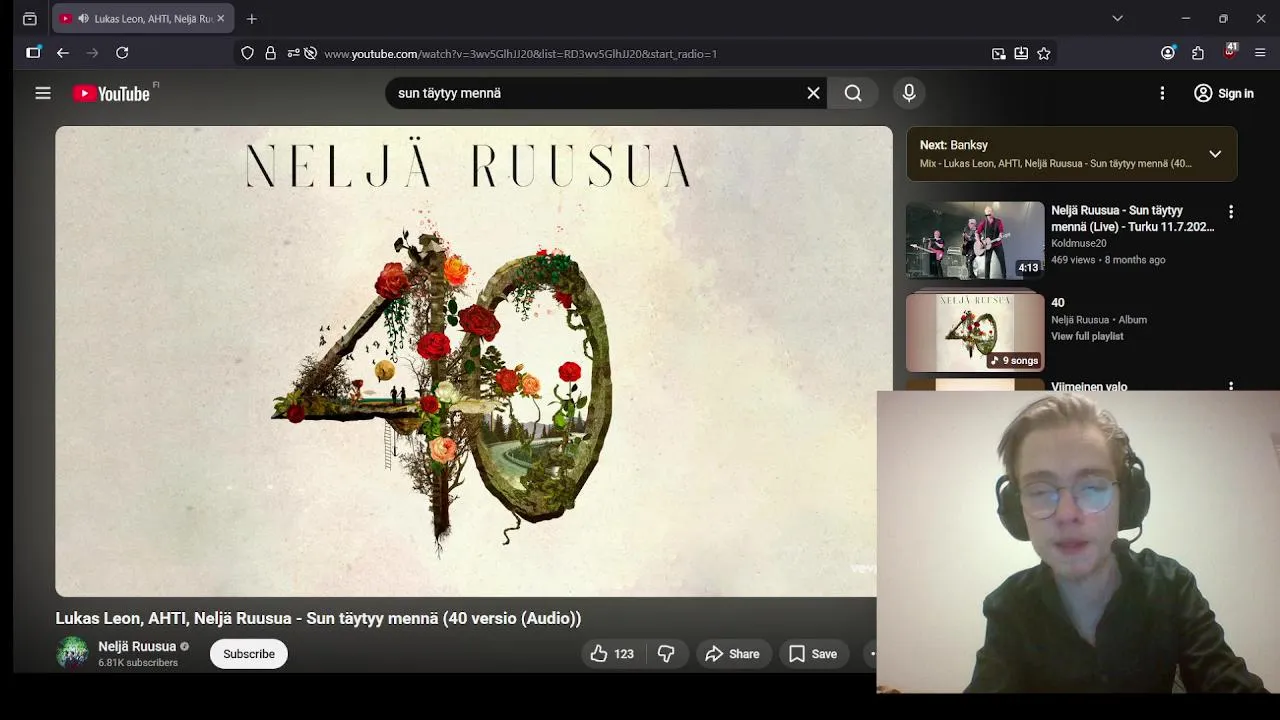
Task: Open a new browser tab
Action: pos(252,18)
